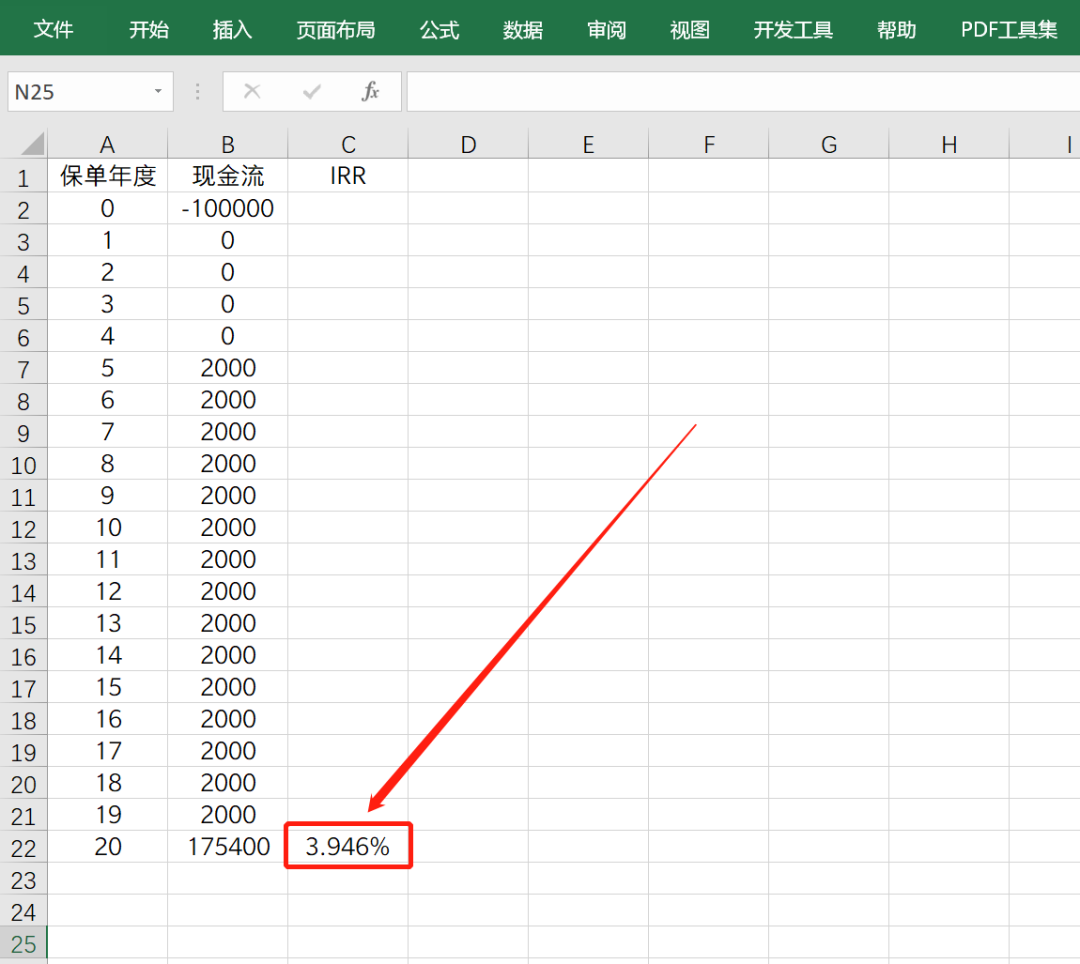Switch to the 开发工具 tab
Screen dimensions: 1080x964
click(x=793, y=29)
